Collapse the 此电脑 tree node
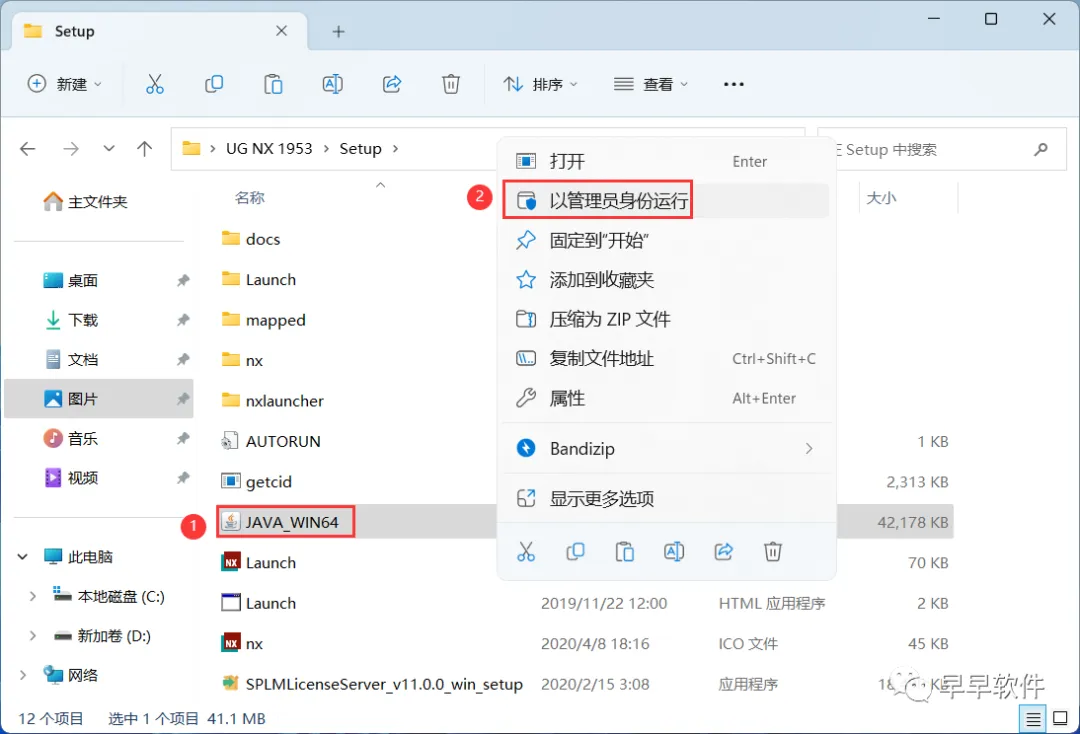Screen dimensions: 1080x734 (23, 556)
